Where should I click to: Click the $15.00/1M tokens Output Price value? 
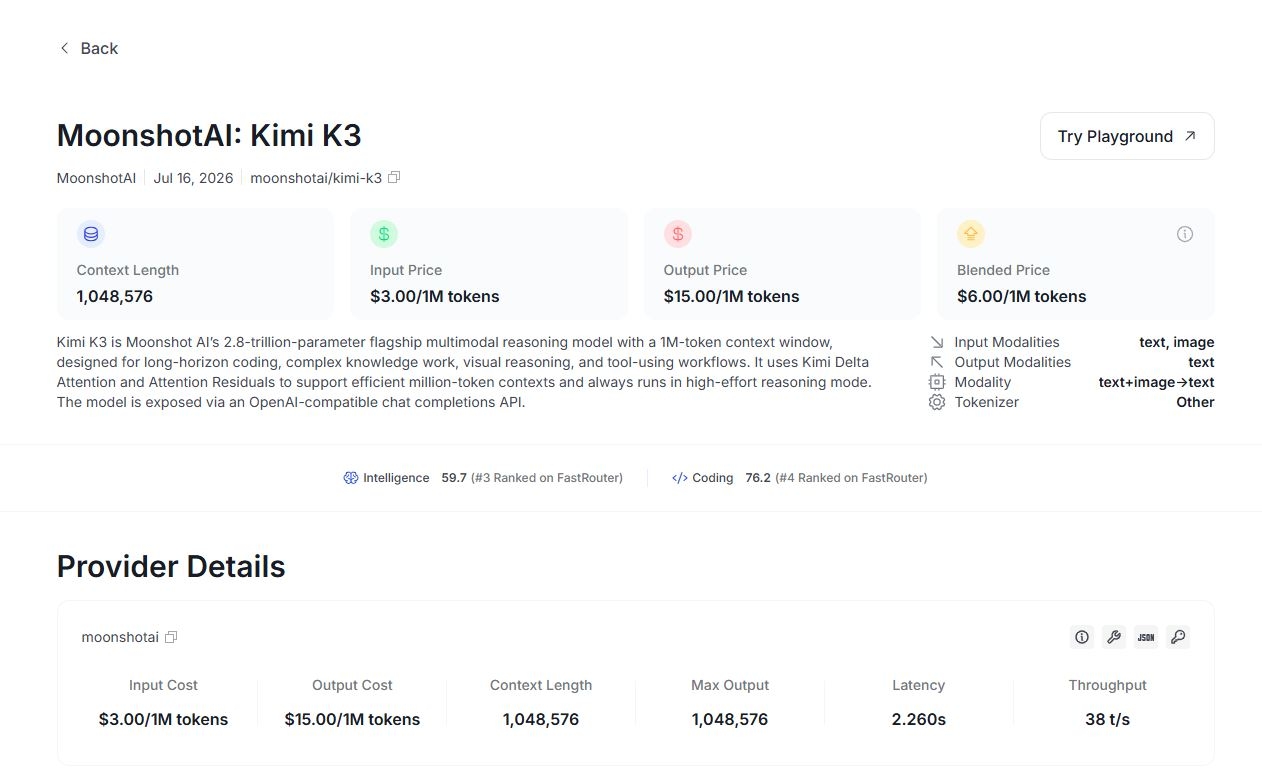point(732,296)
